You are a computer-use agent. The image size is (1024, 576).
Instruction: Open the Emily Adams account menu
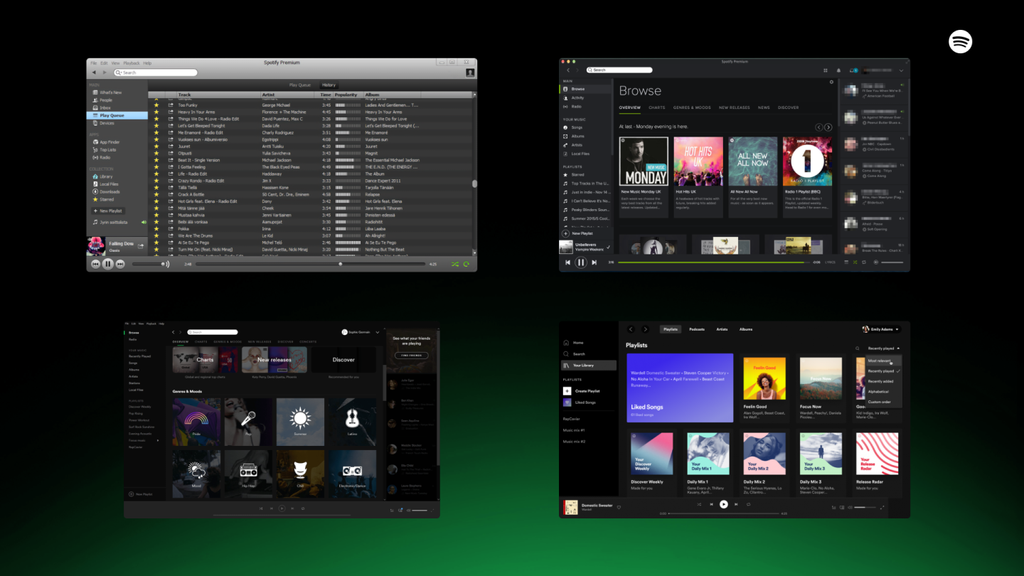click(880, 329)
